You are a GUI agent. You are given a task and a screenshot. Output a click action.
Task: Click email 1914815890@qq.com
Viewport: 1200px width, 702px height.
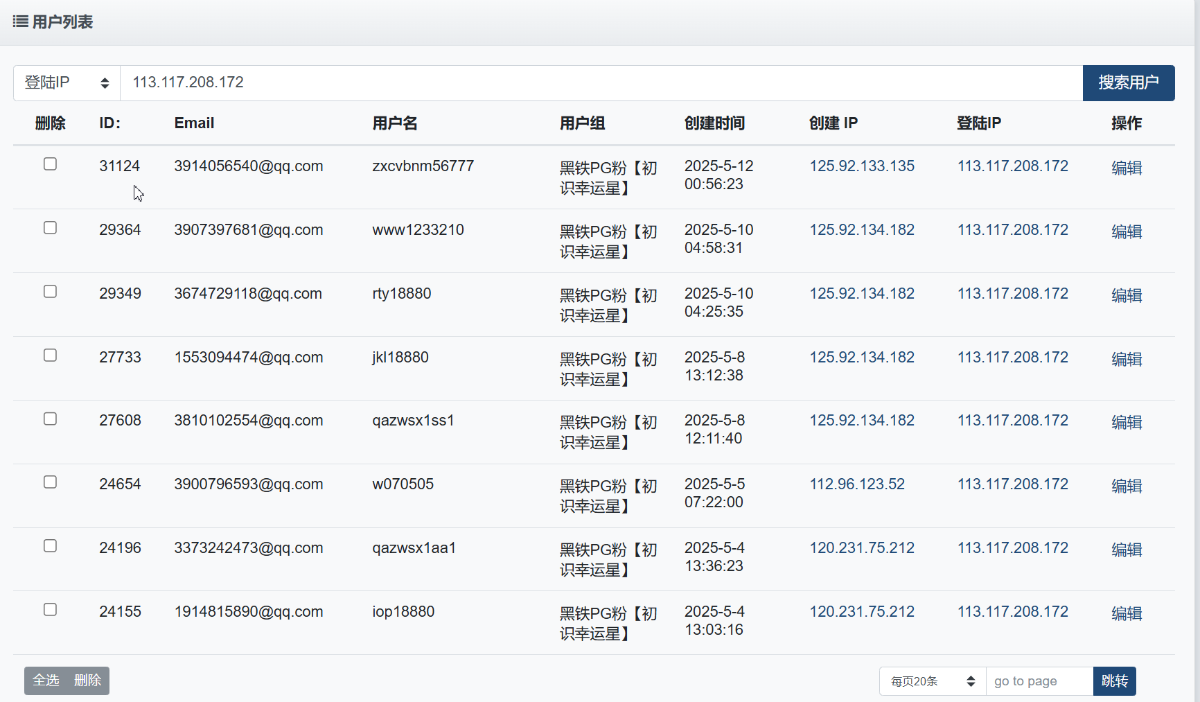[248, 612]
